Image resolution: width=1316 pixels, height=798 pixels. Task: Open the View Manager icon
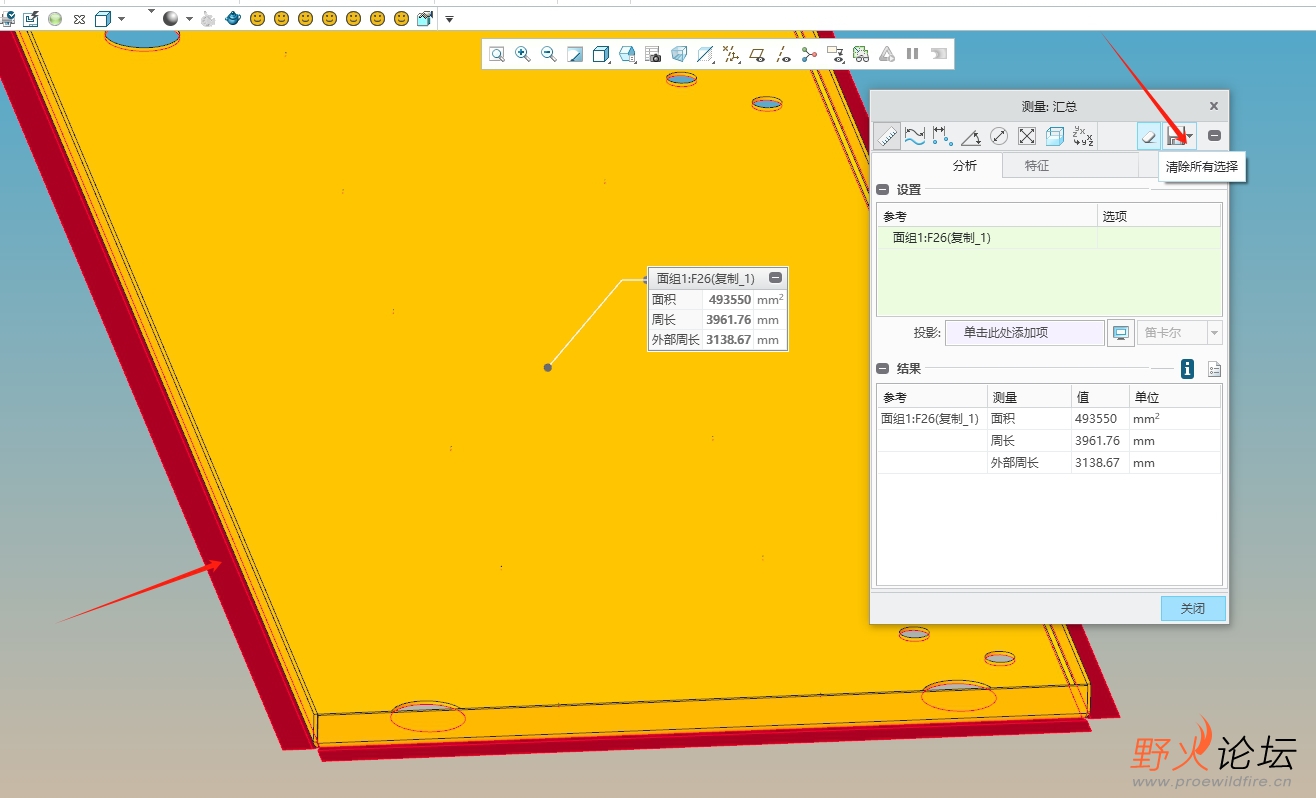[x=653, y=54]
